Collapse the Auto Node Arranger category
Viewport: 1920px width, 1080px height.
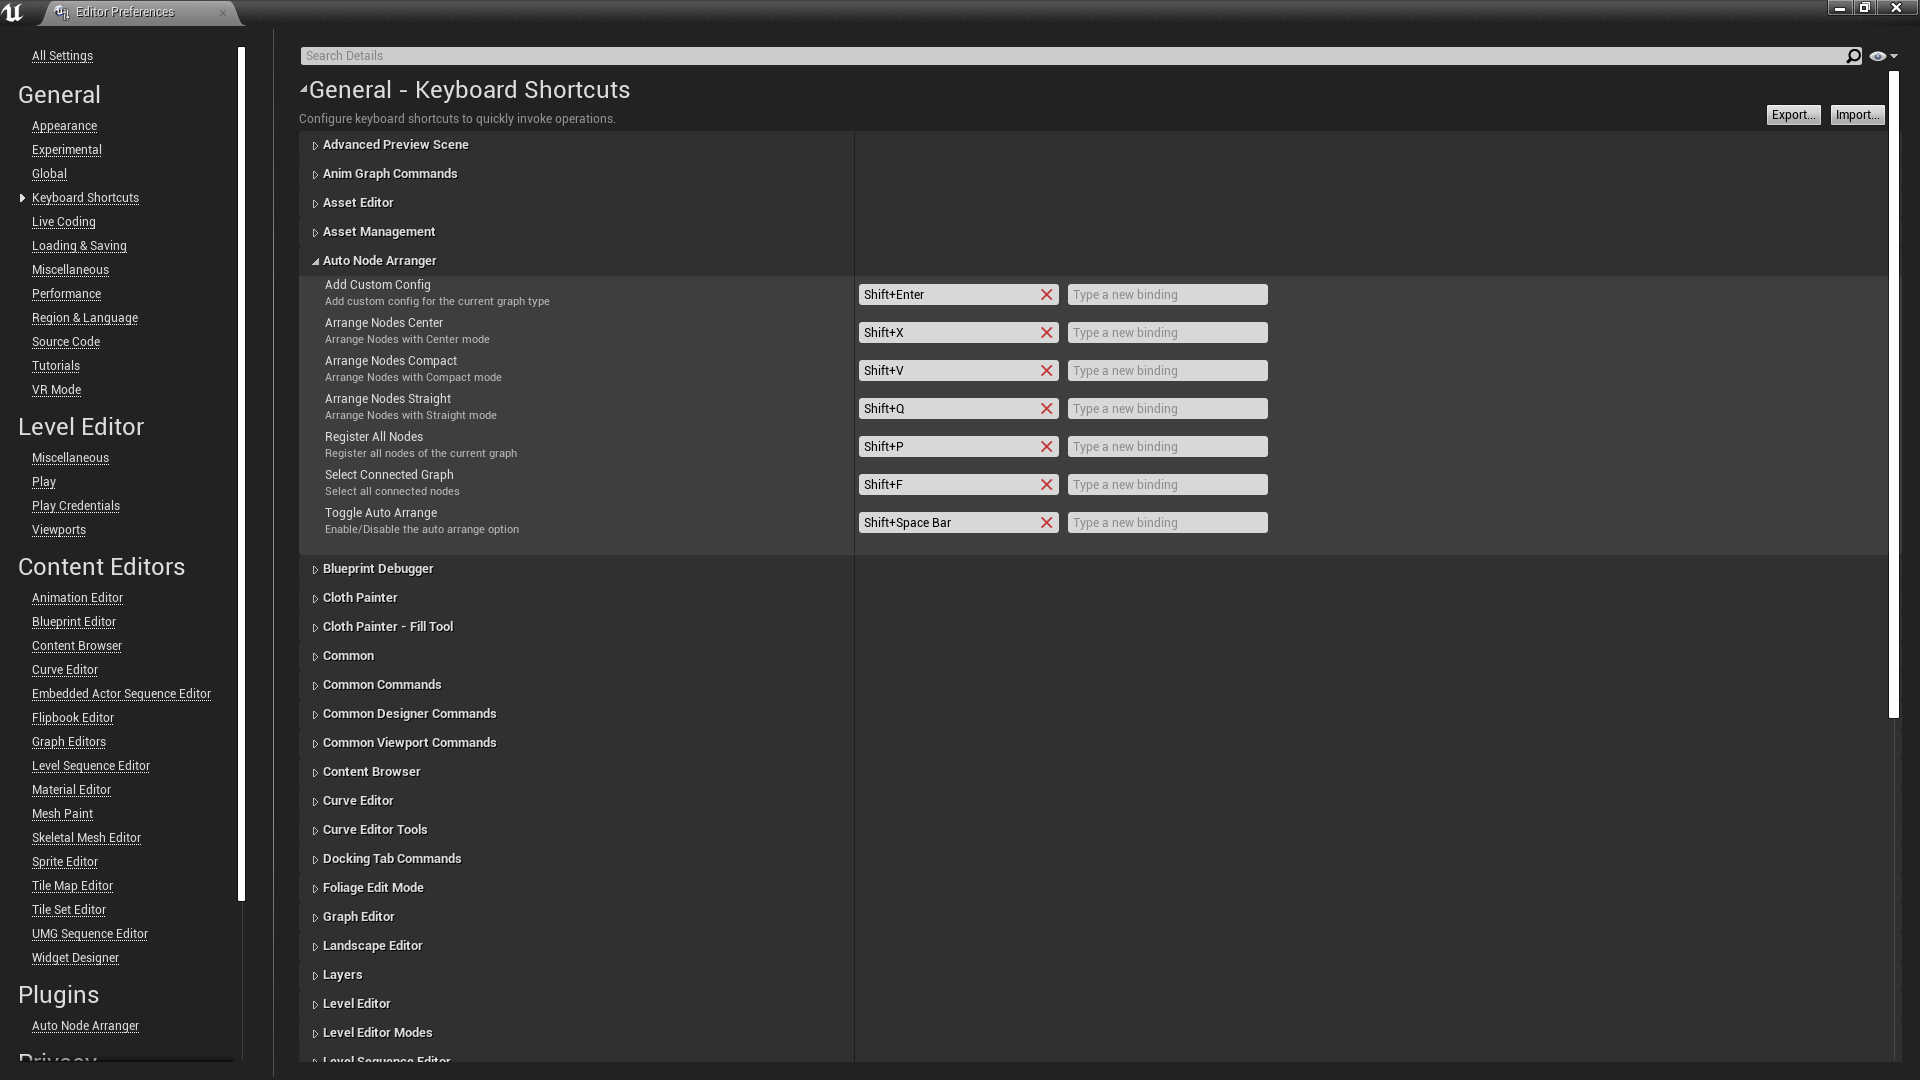click(315, 262)
